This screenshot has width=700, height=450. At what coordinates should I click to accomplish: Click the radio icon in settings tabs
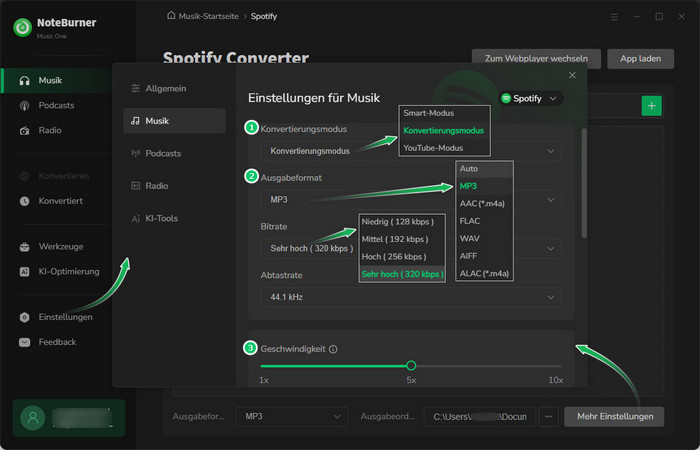(136, 186)
